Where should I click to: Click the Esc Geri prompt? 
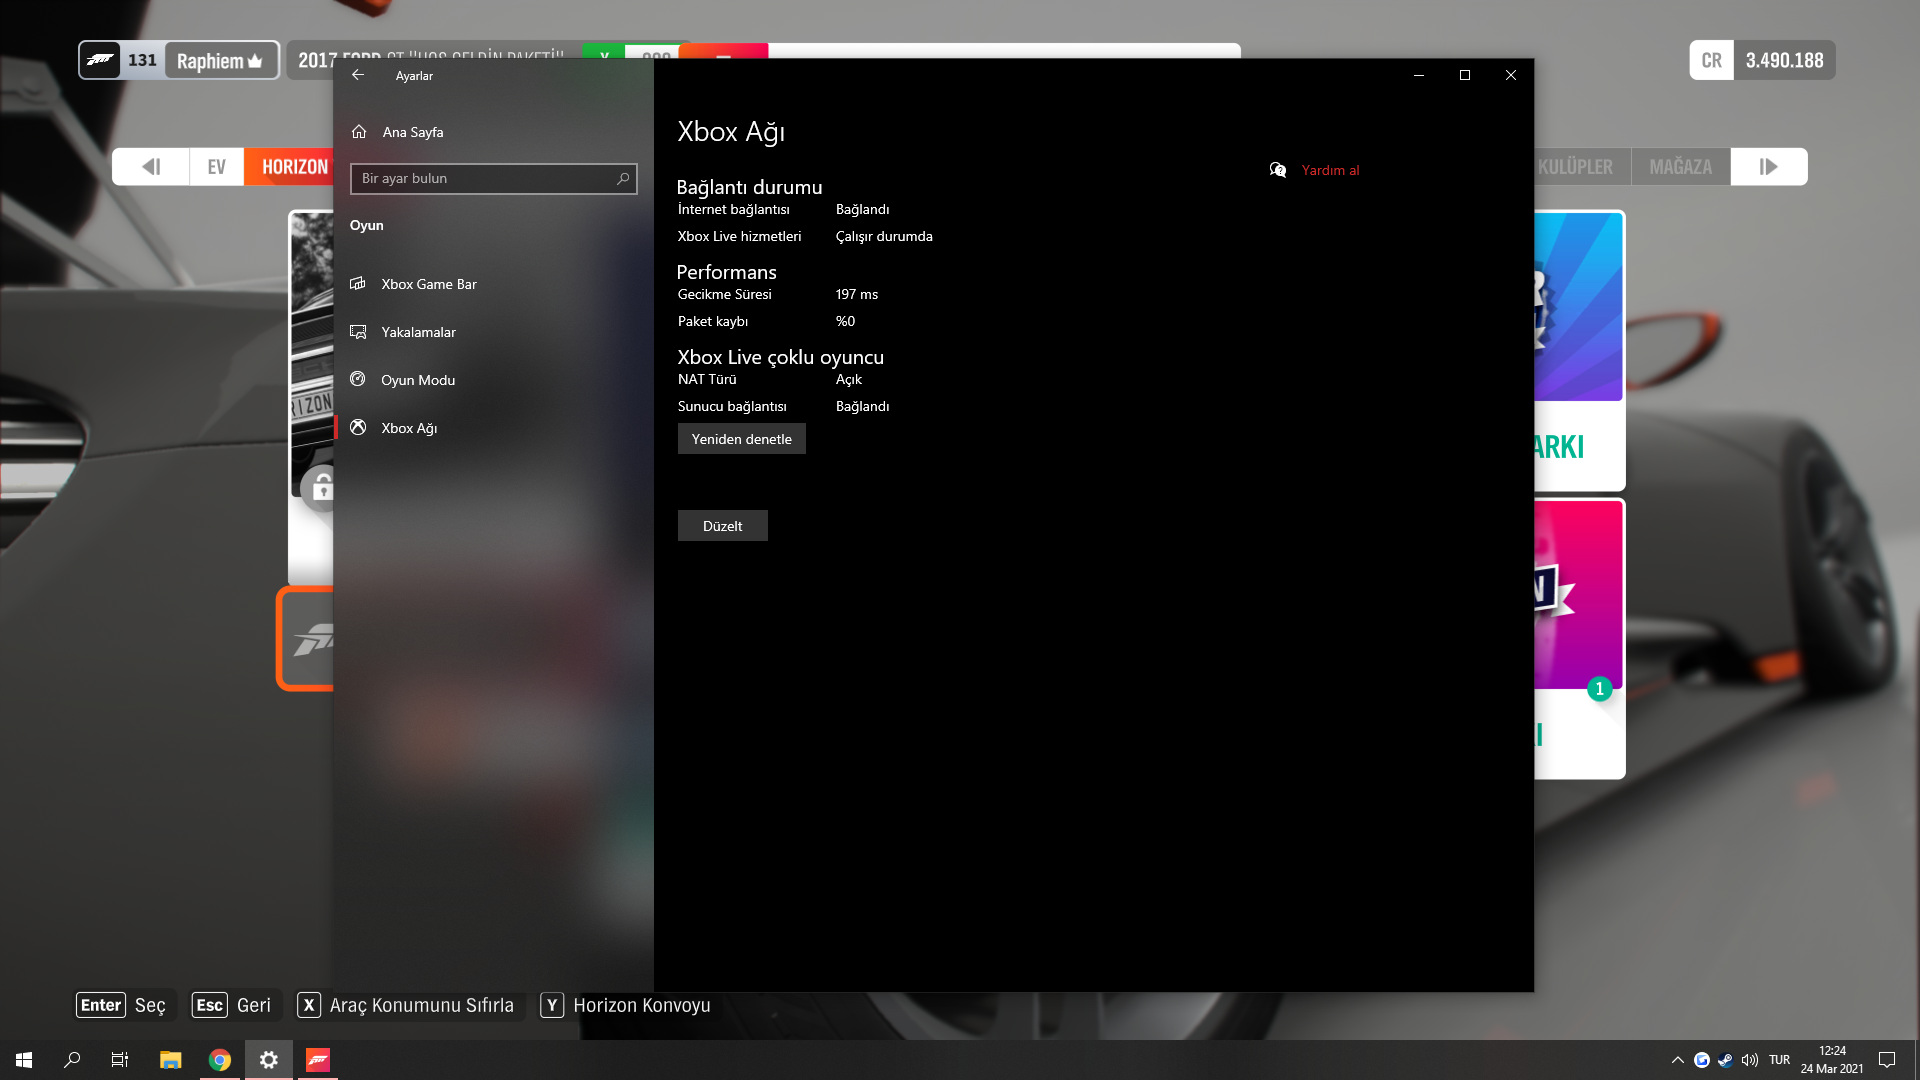pyautogui.click(x=232, y=1005)
